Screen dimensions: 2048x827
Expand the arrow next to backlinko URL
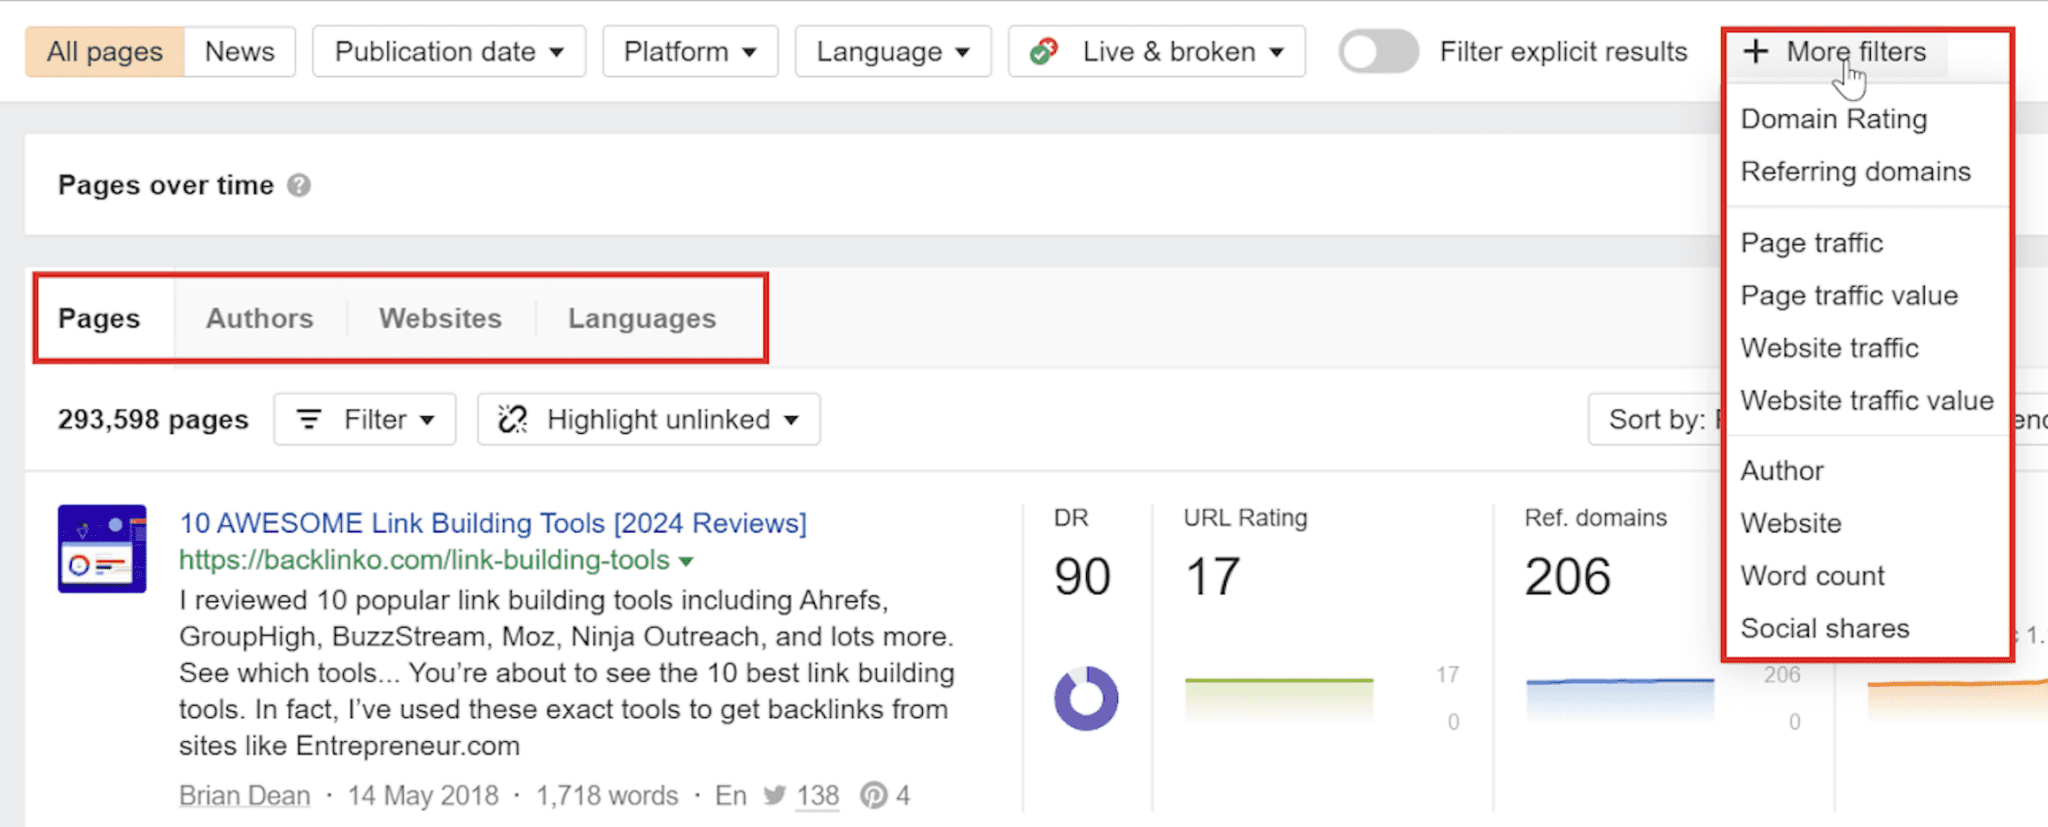(686, 561)
